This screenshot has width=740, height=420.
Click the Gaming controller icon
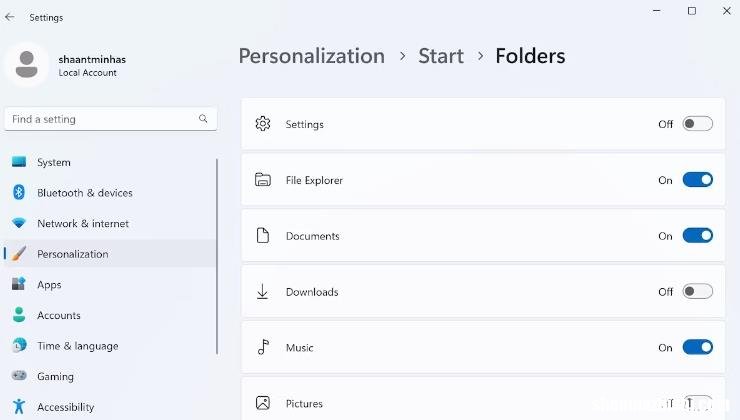point(19,376)
